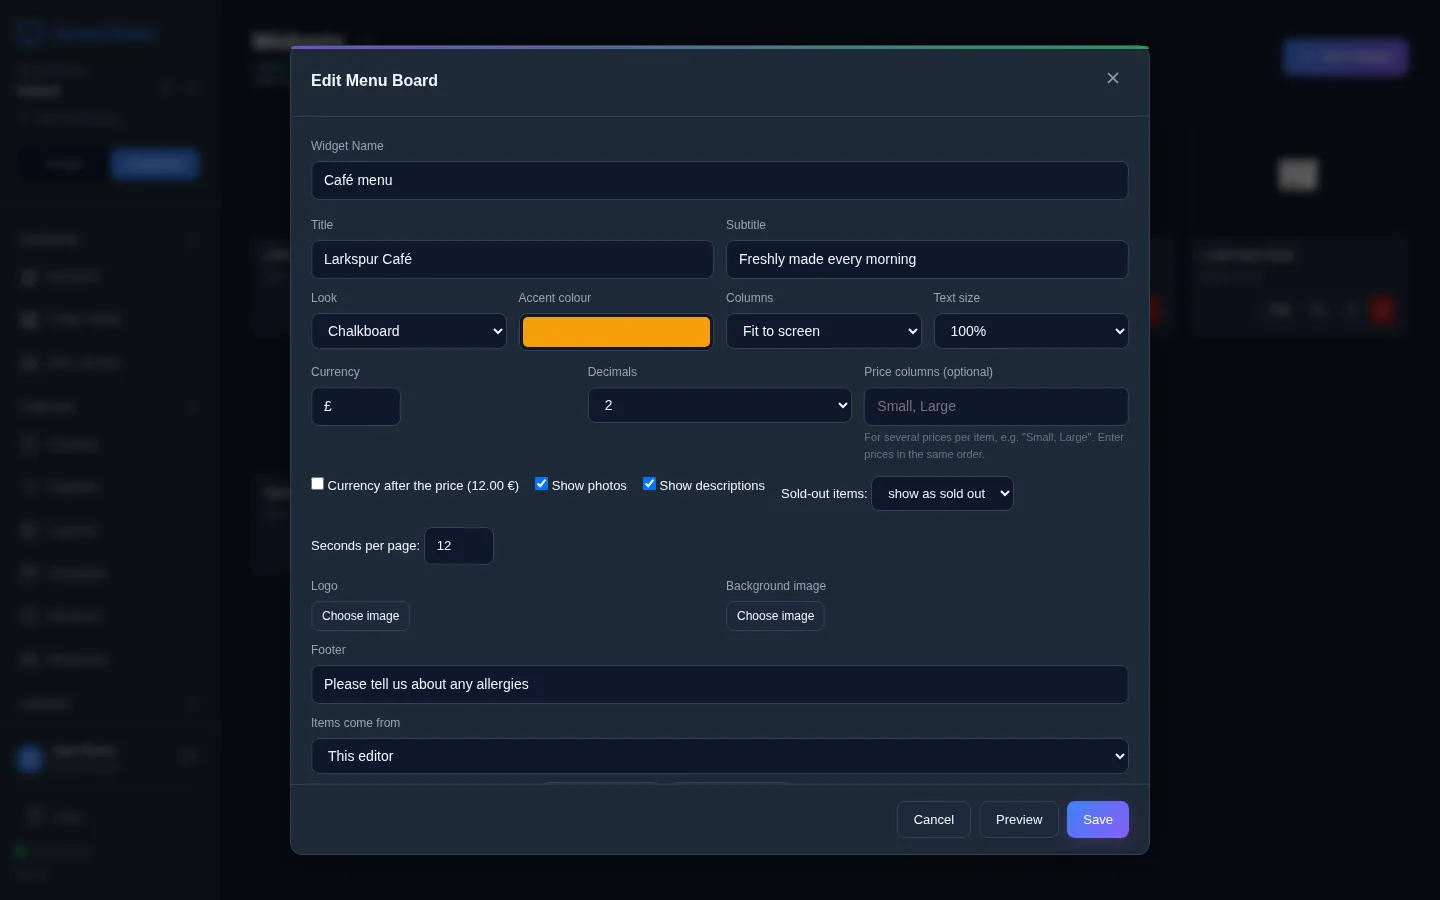Click Preview to view the menu board
The width and height of the screenshot is (1440, 900).
tap(1019, 819)
